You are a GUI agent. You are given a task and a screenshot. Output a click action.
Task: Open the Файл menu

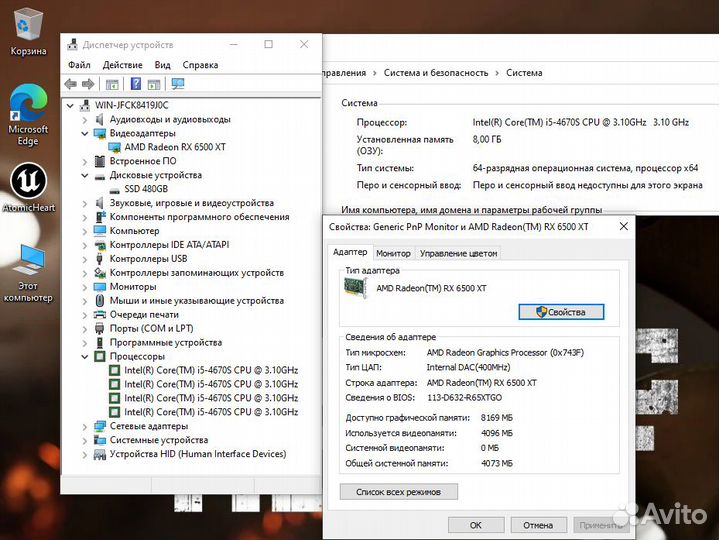[x=79, y=65]
